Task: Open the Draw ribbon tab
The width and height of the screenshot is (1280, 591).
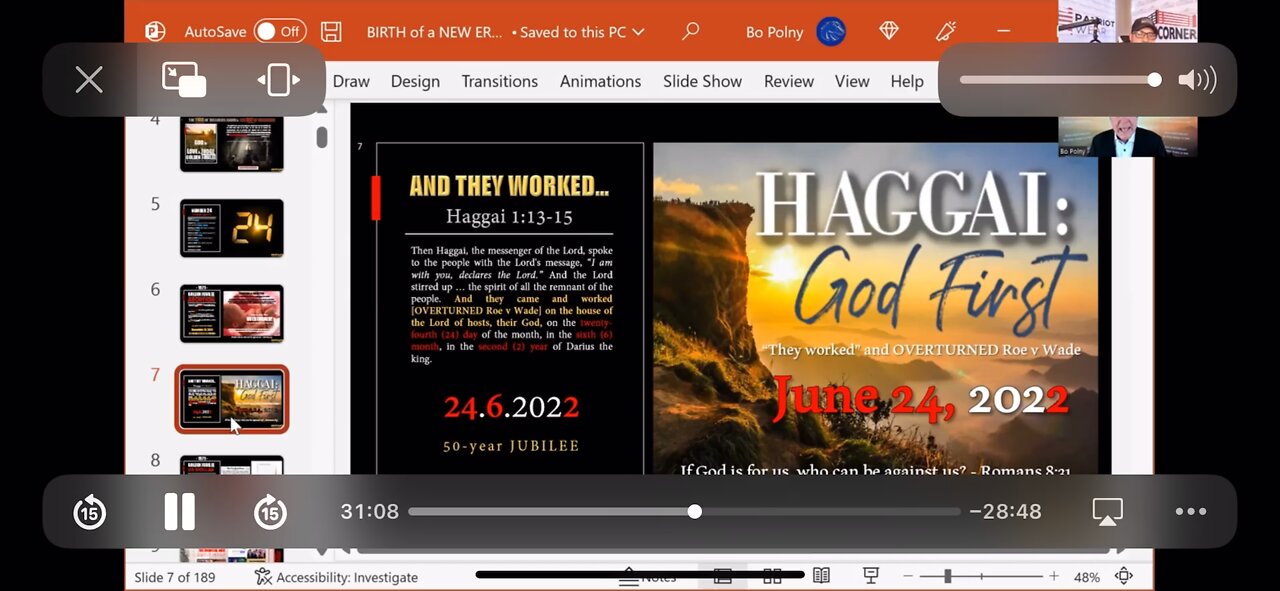Action: coord(351,81)
